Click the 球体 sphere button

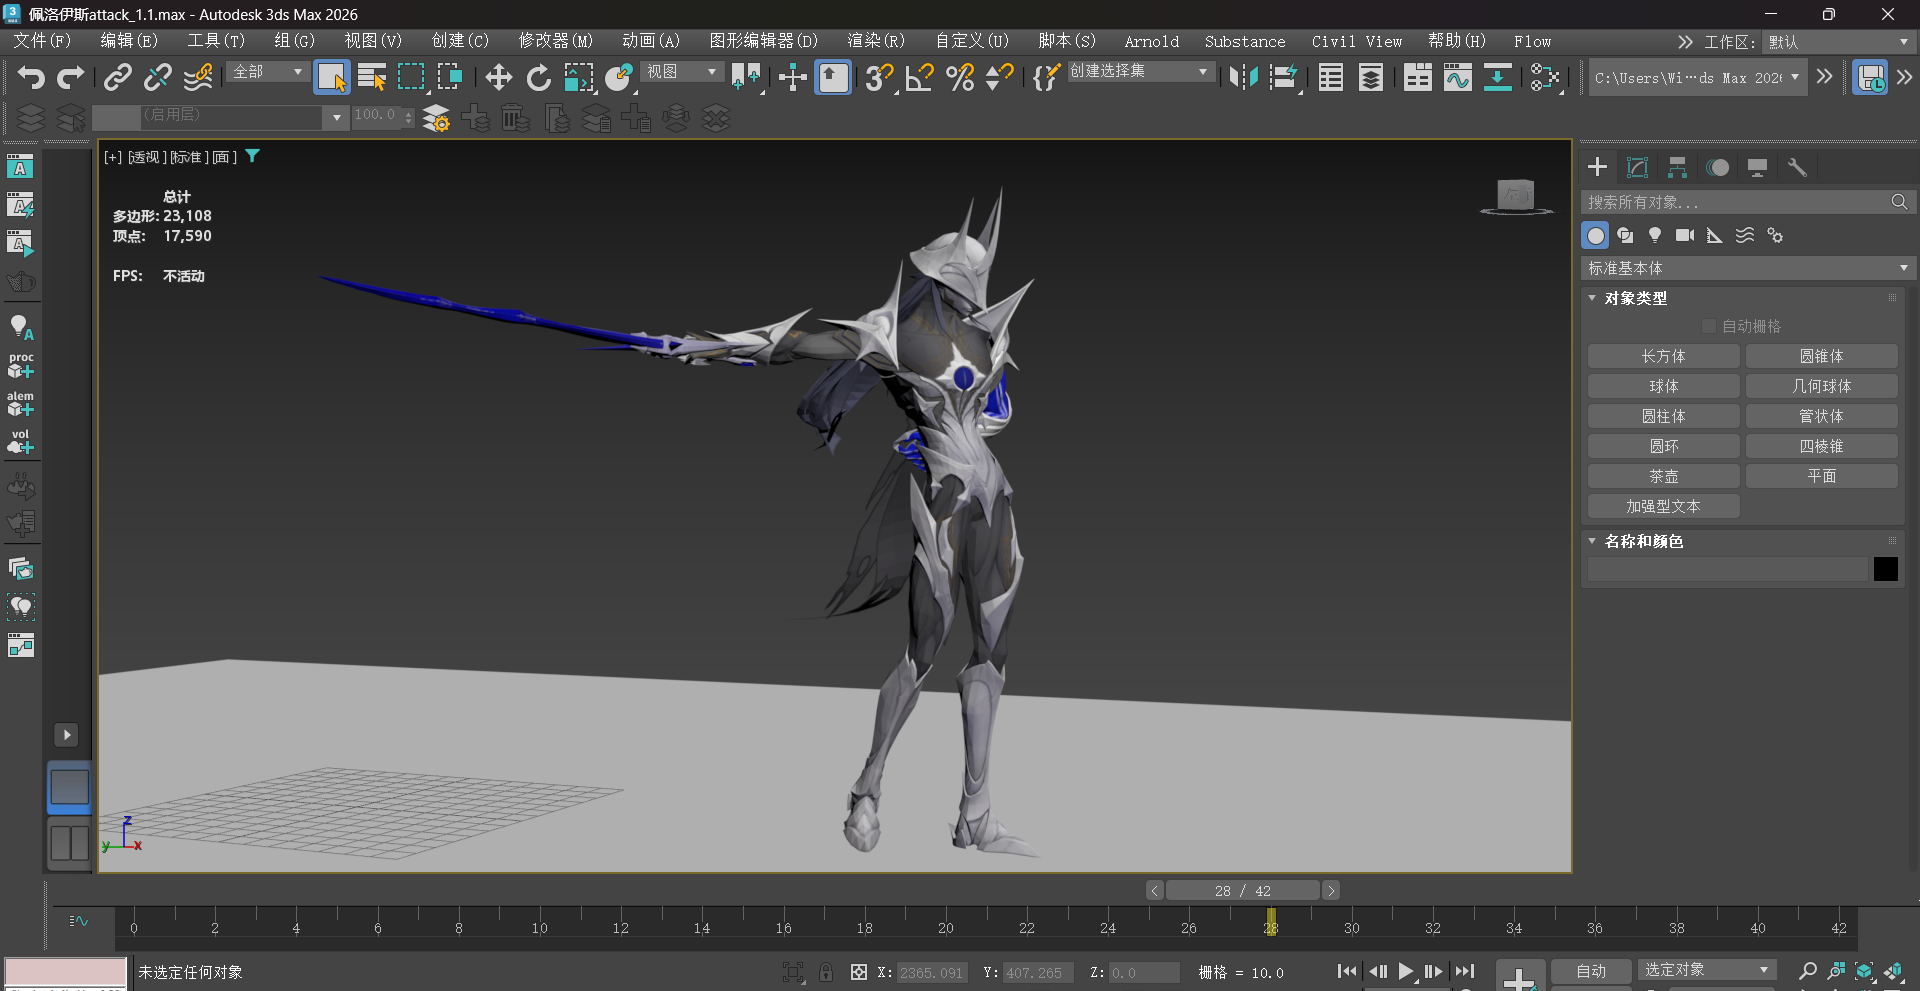click(x=1663, y=386)
